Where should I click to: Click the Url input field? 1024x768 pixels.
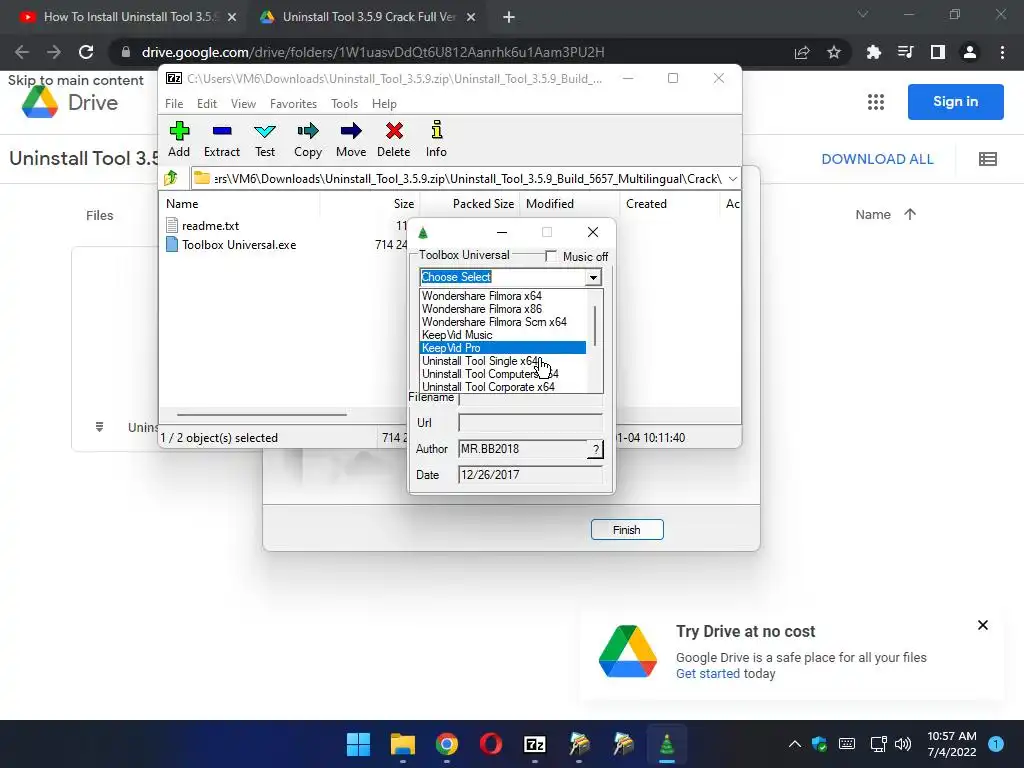click(530, 423)
